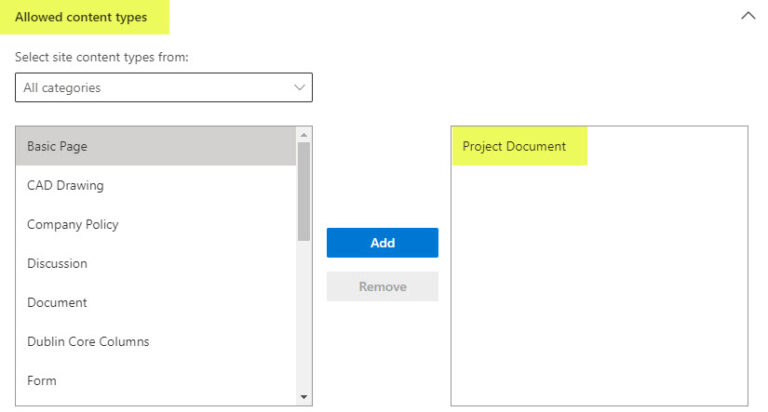Select Dublin Core Columns entry

pyautogui.click(x=156, y=341)
